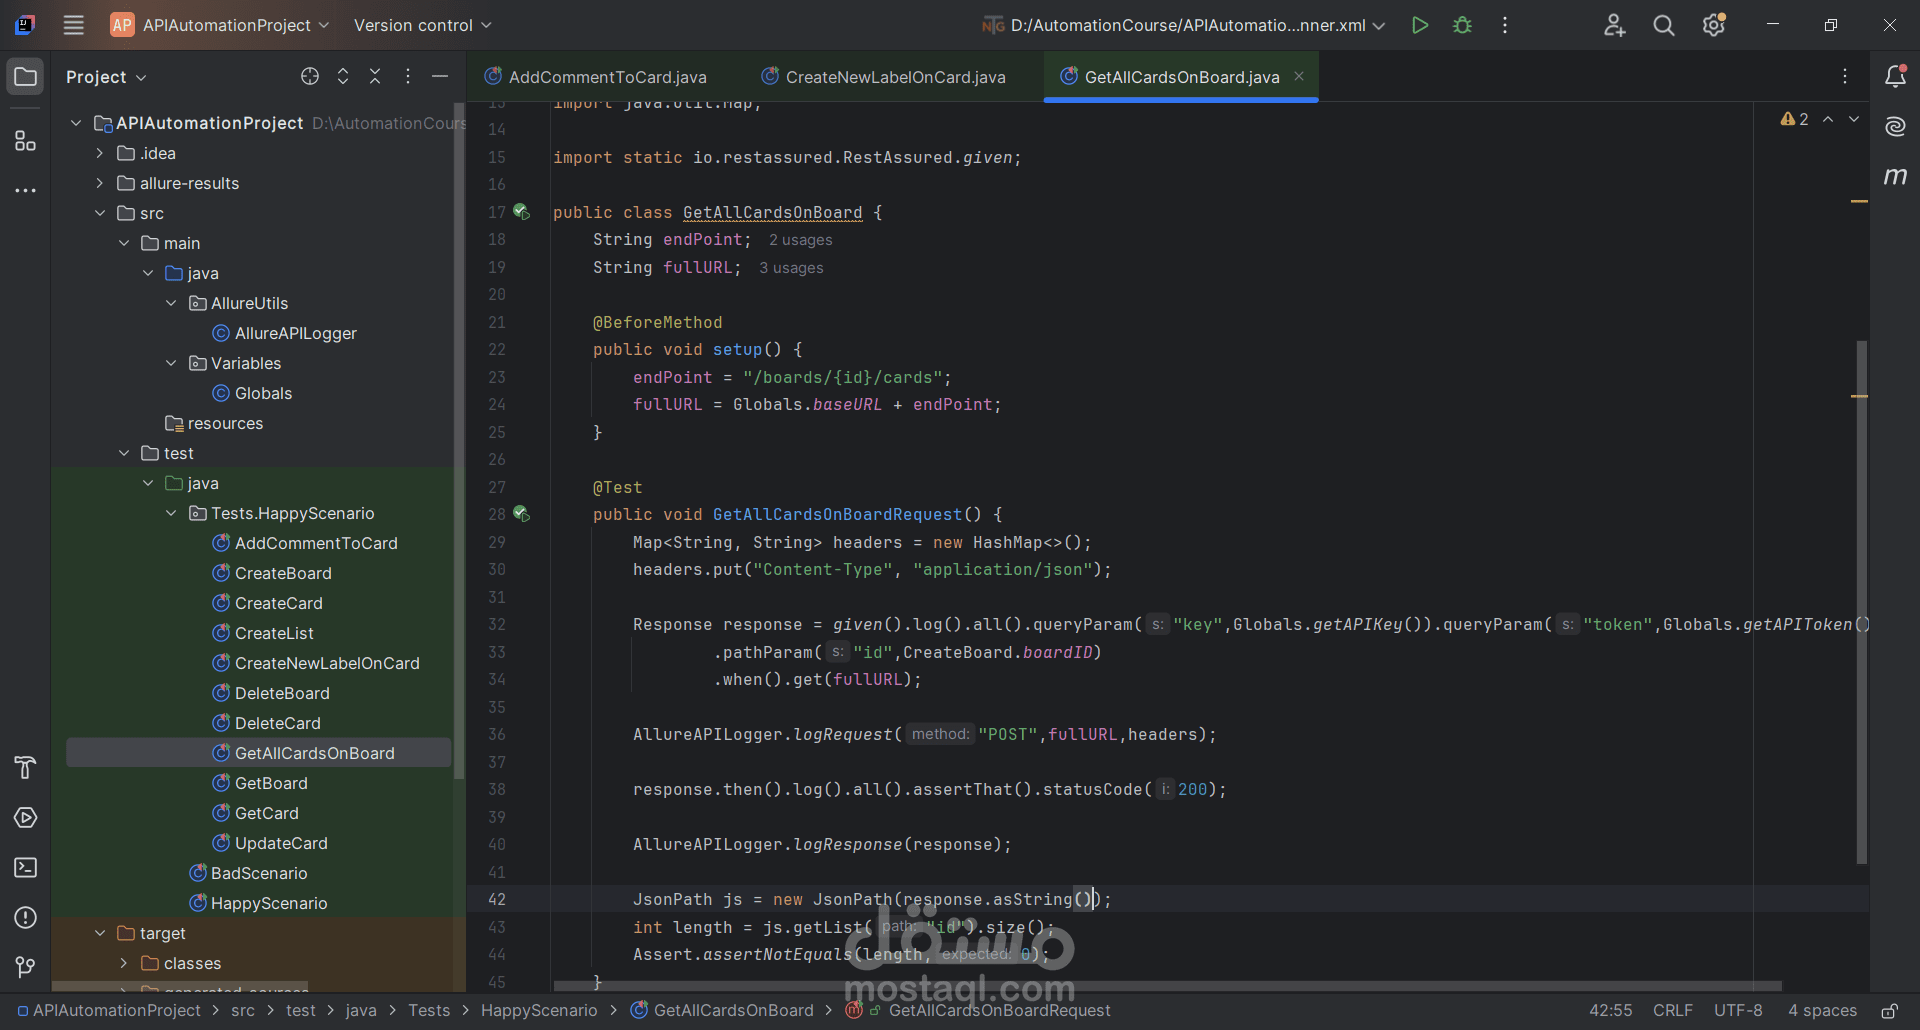Select opened file in project tree

point(310,76)
